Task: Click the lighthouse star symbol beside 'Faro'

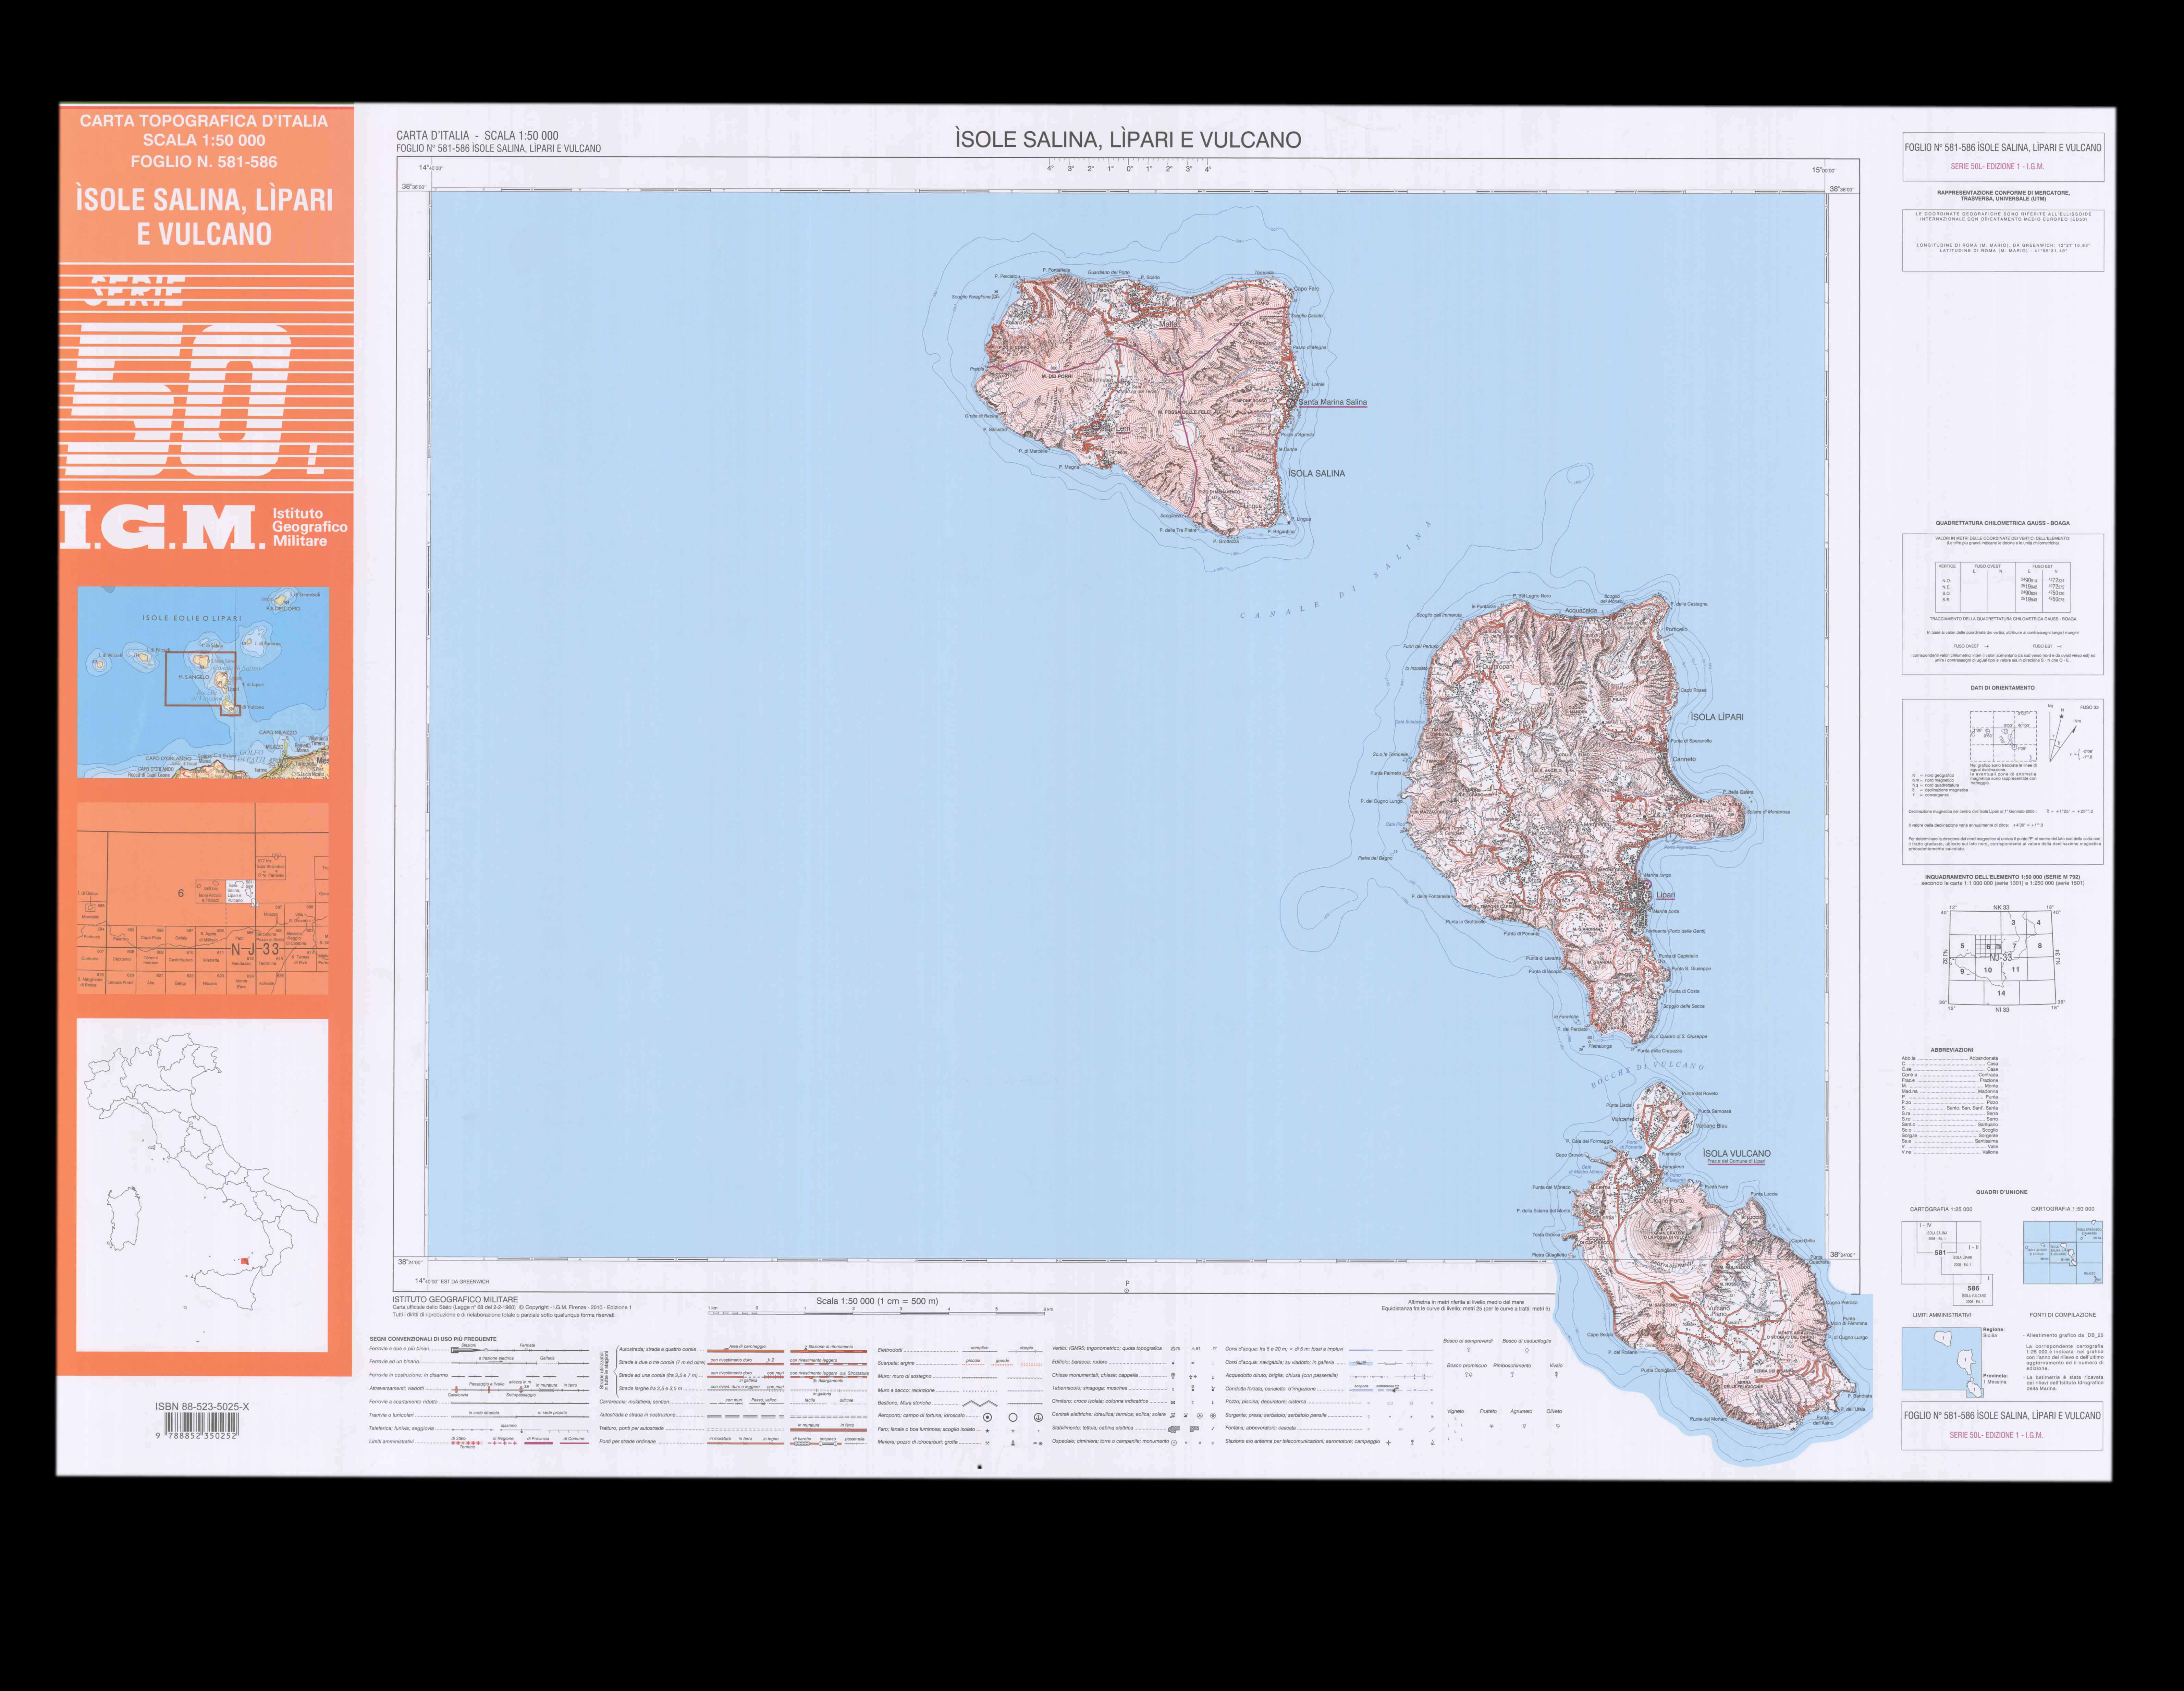Action: coord(987,1431)
